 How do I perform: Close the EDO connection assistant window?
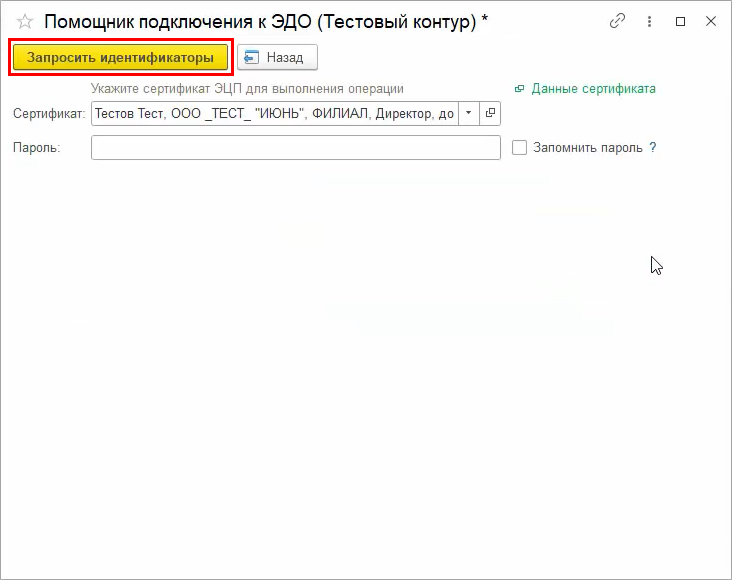click(x=711, y=21)
